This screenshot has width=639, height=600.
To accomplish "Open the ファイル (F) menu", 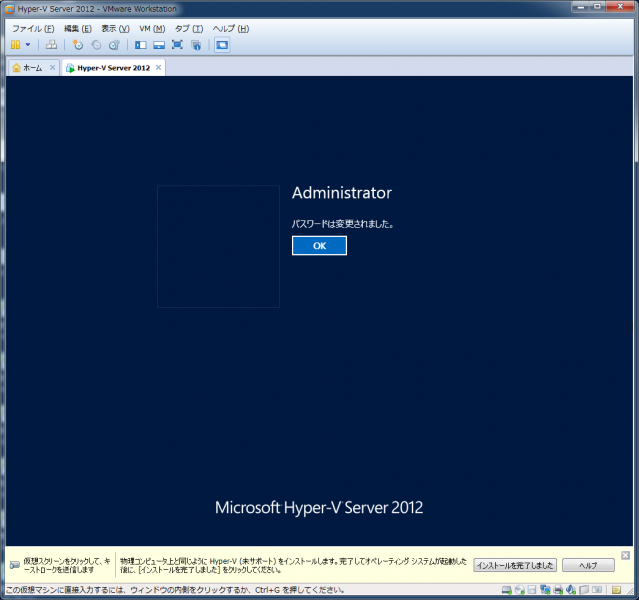I will [33, 29].
